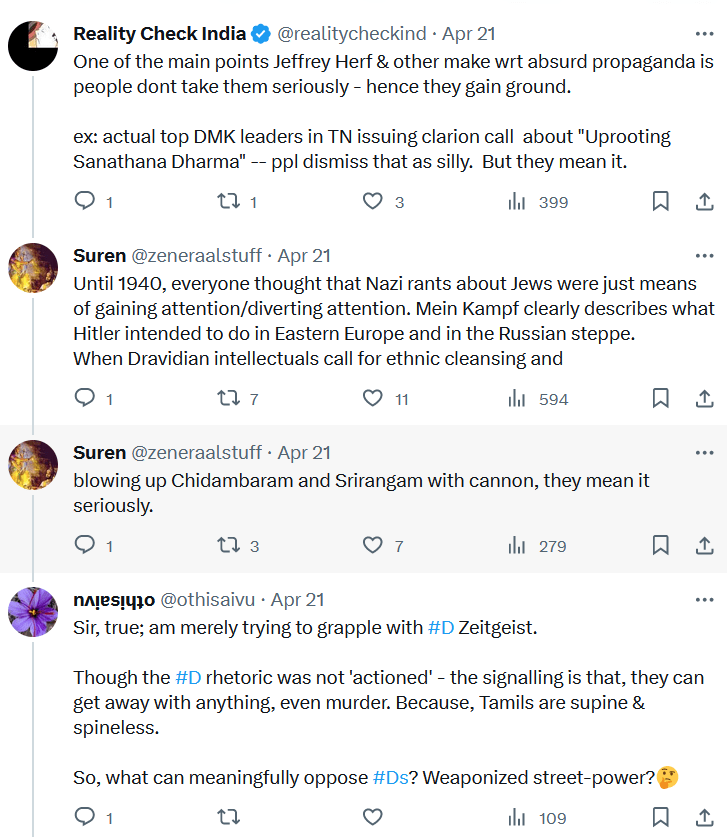Open more options on othisaivu's tweet
Viewport: 727px width, 837px height.
703,599
